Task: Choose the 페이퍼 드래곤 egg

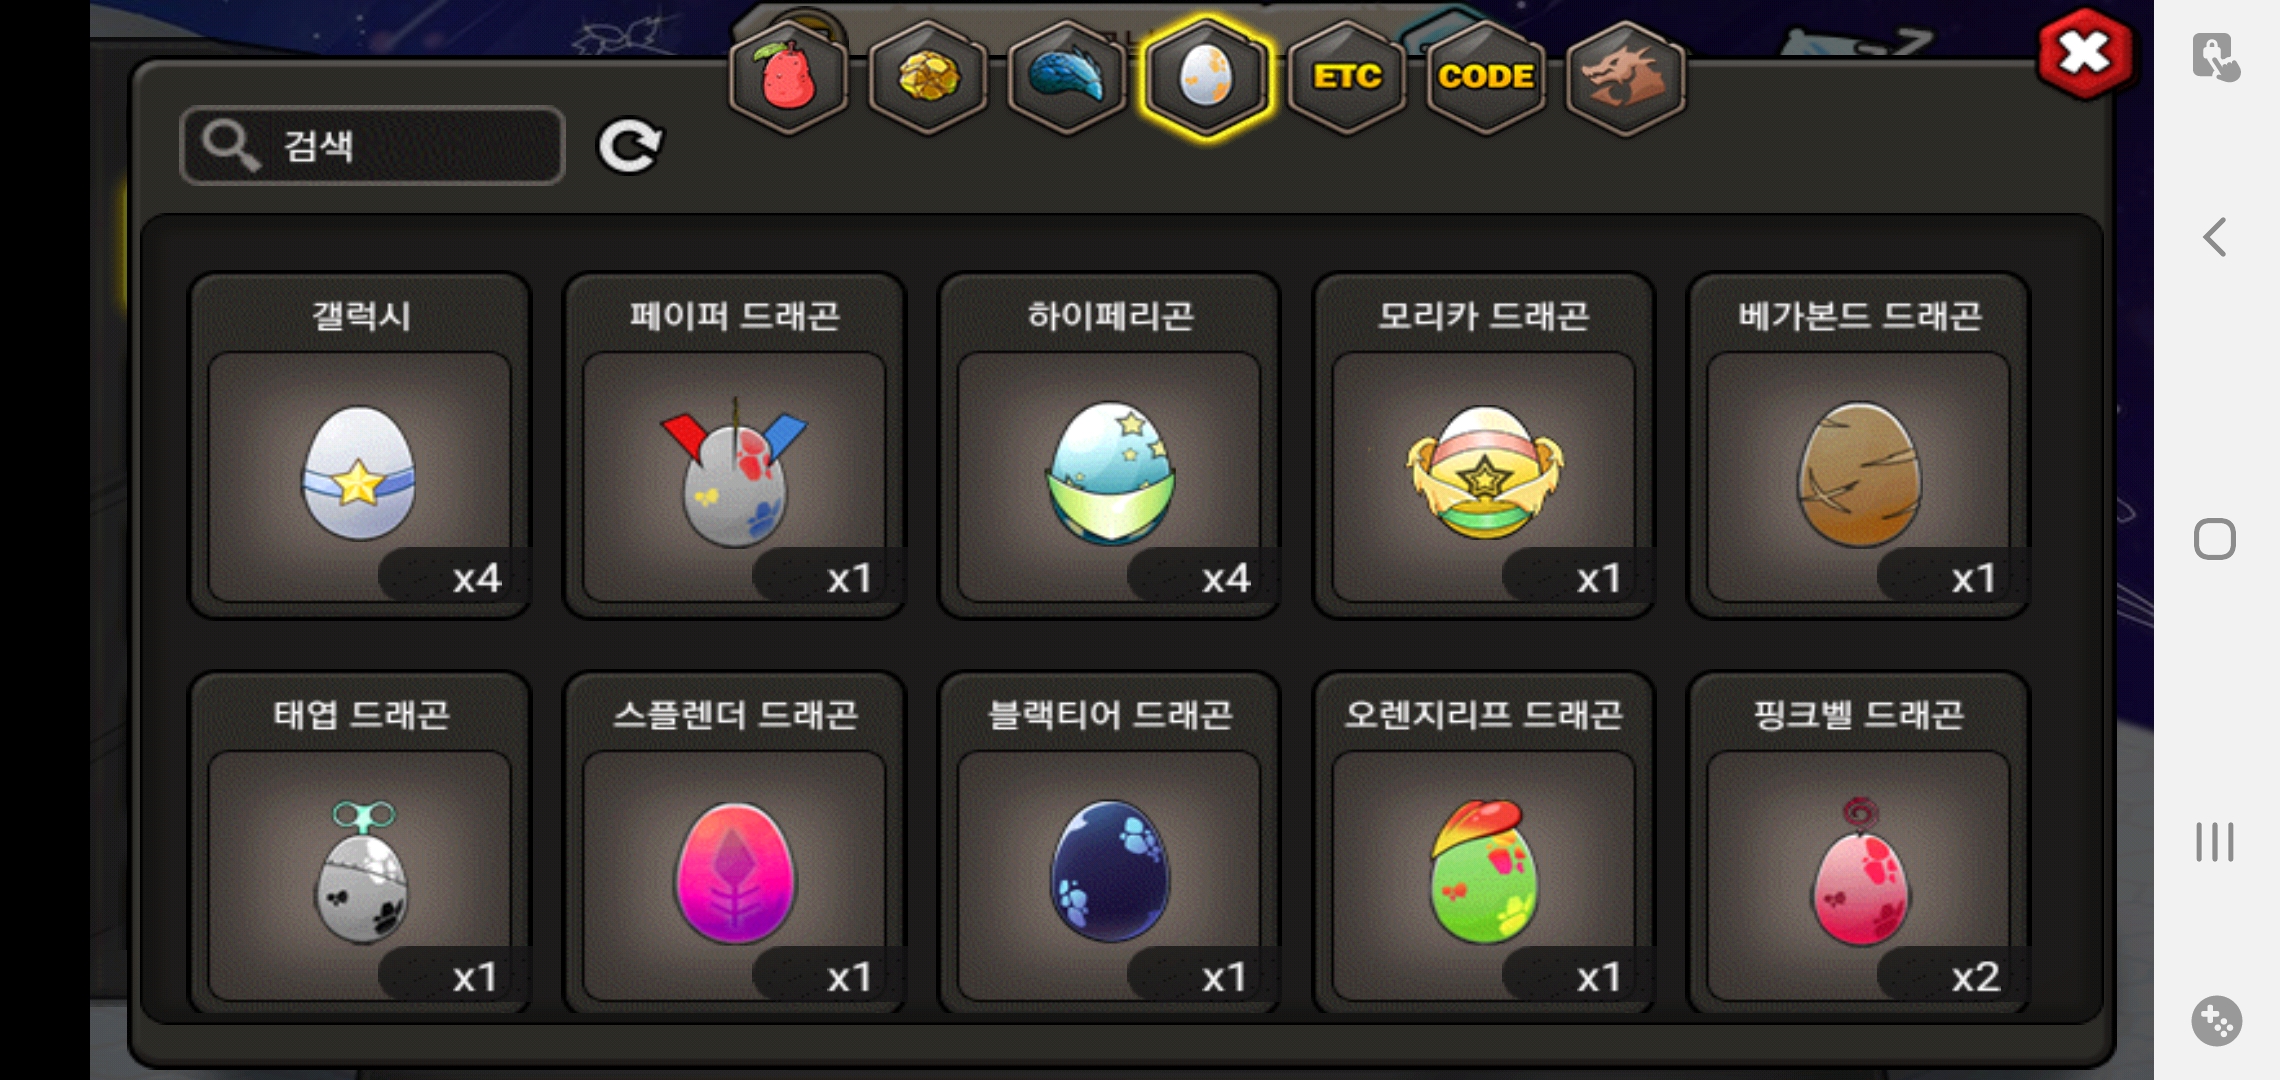Action: point(735,446)
